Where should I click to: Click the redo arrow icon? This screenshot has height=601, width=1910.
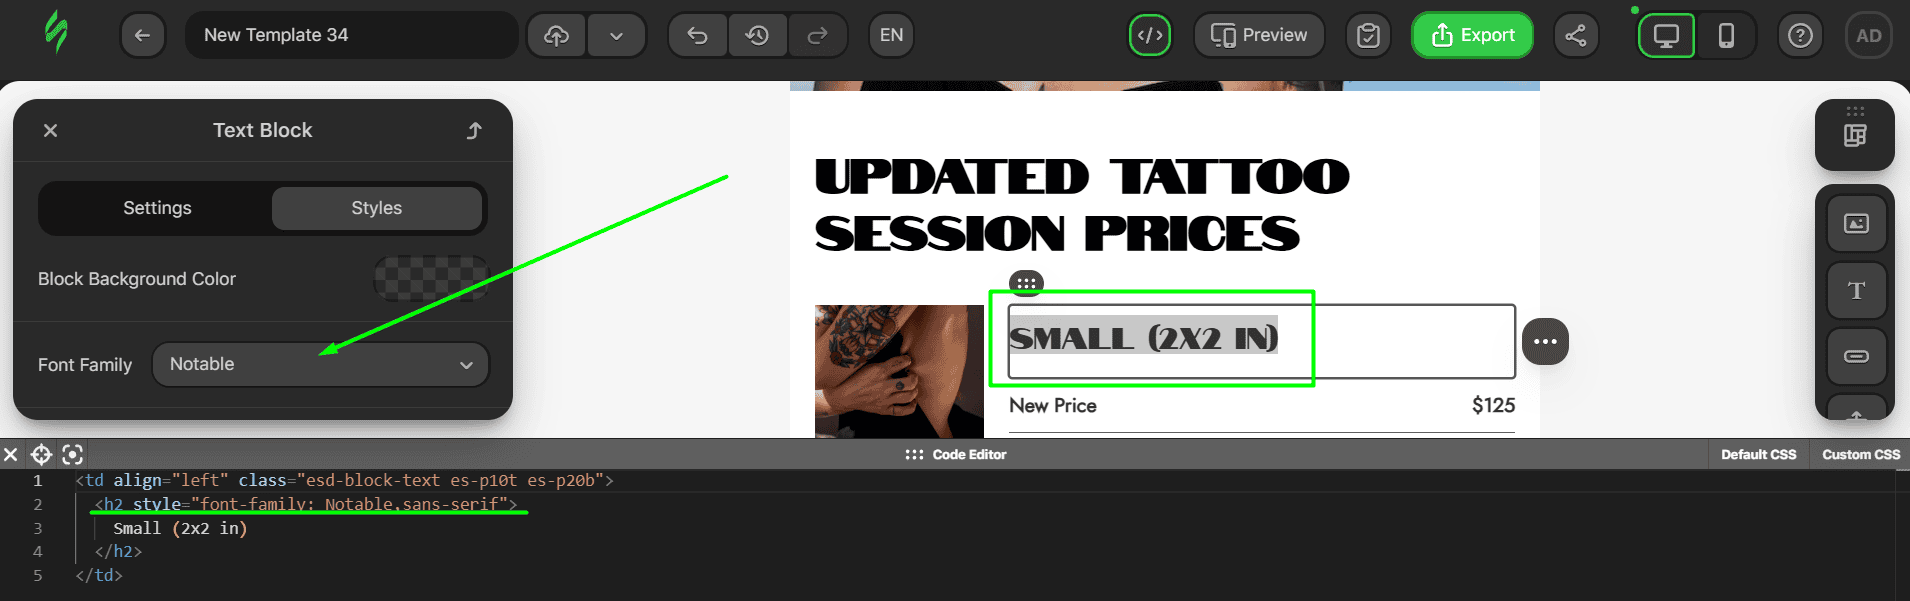[x=817, y=35]
